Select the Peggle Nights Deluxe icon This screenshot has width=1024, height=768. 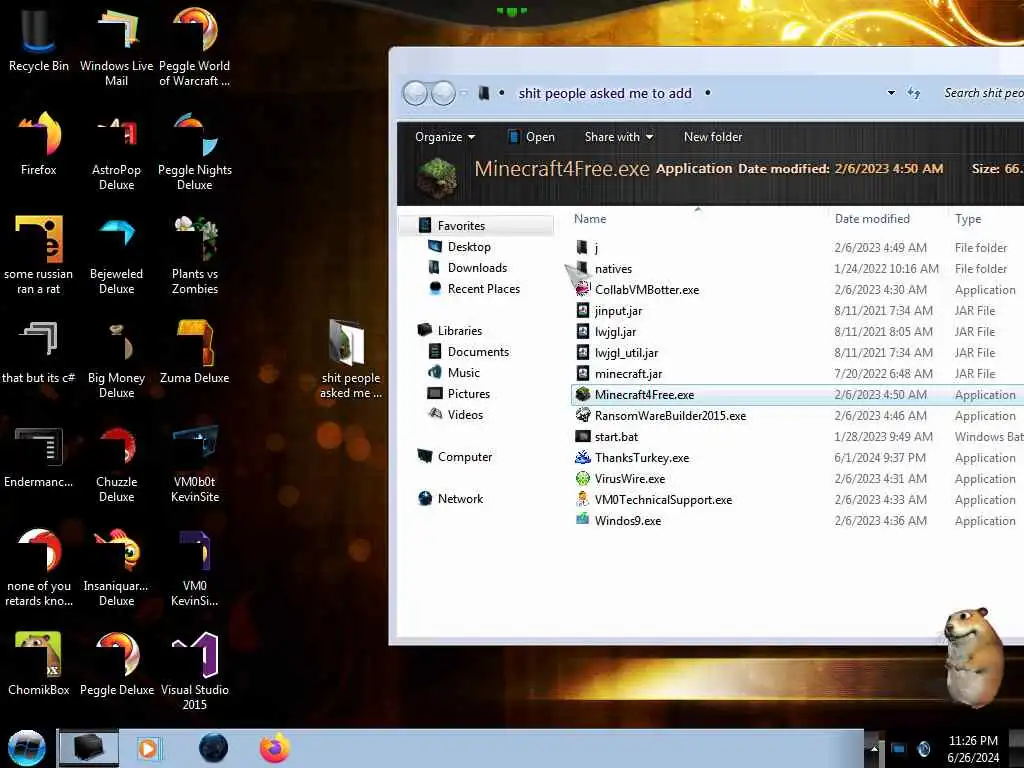click(x=195, y=152)
